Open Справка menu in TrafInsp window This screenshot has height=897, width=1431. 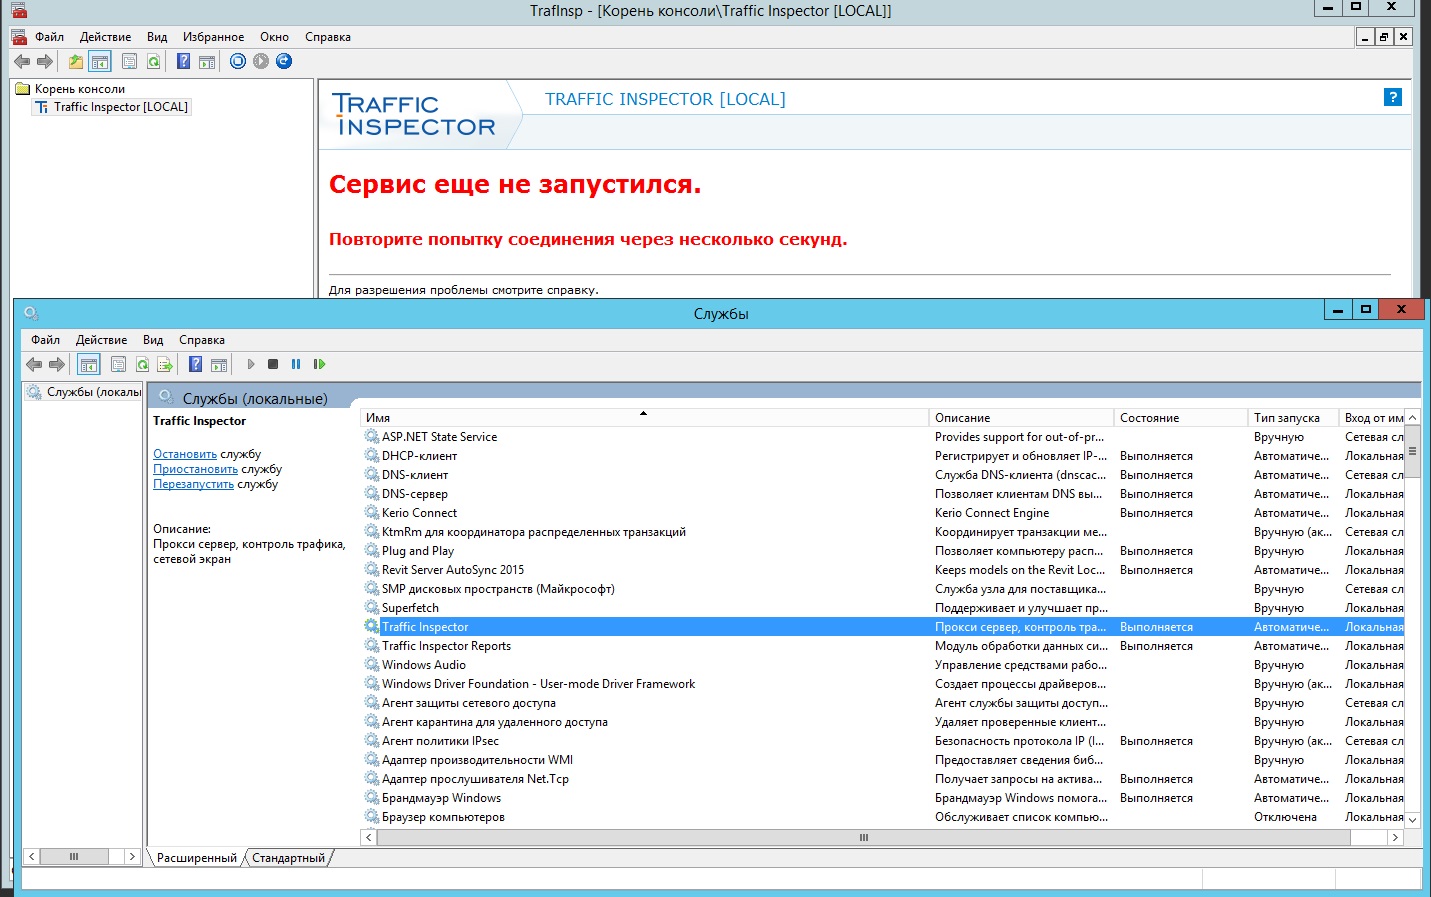[328, 37]
